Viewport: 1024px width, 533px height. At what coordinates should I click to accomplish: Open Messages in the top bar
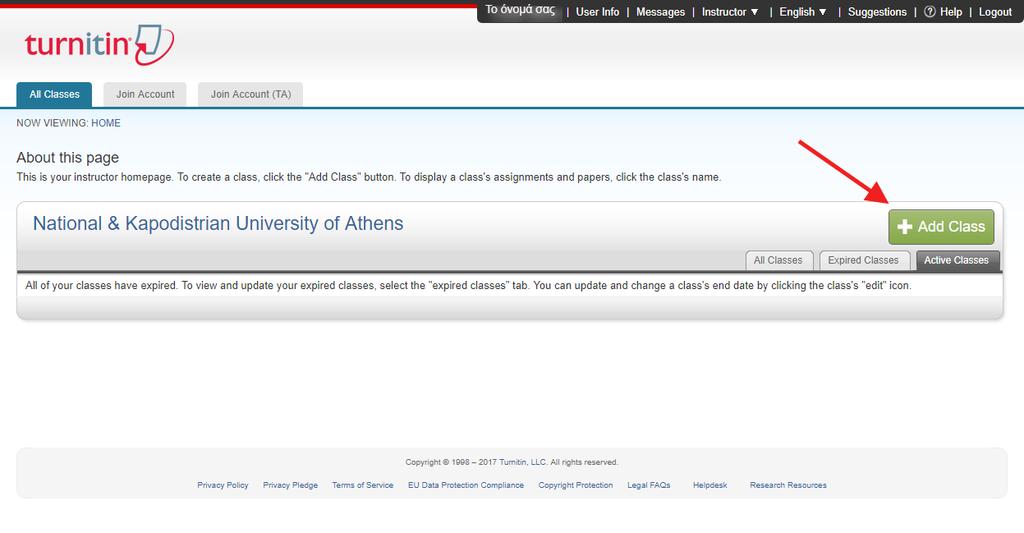(x=660, y=12)
